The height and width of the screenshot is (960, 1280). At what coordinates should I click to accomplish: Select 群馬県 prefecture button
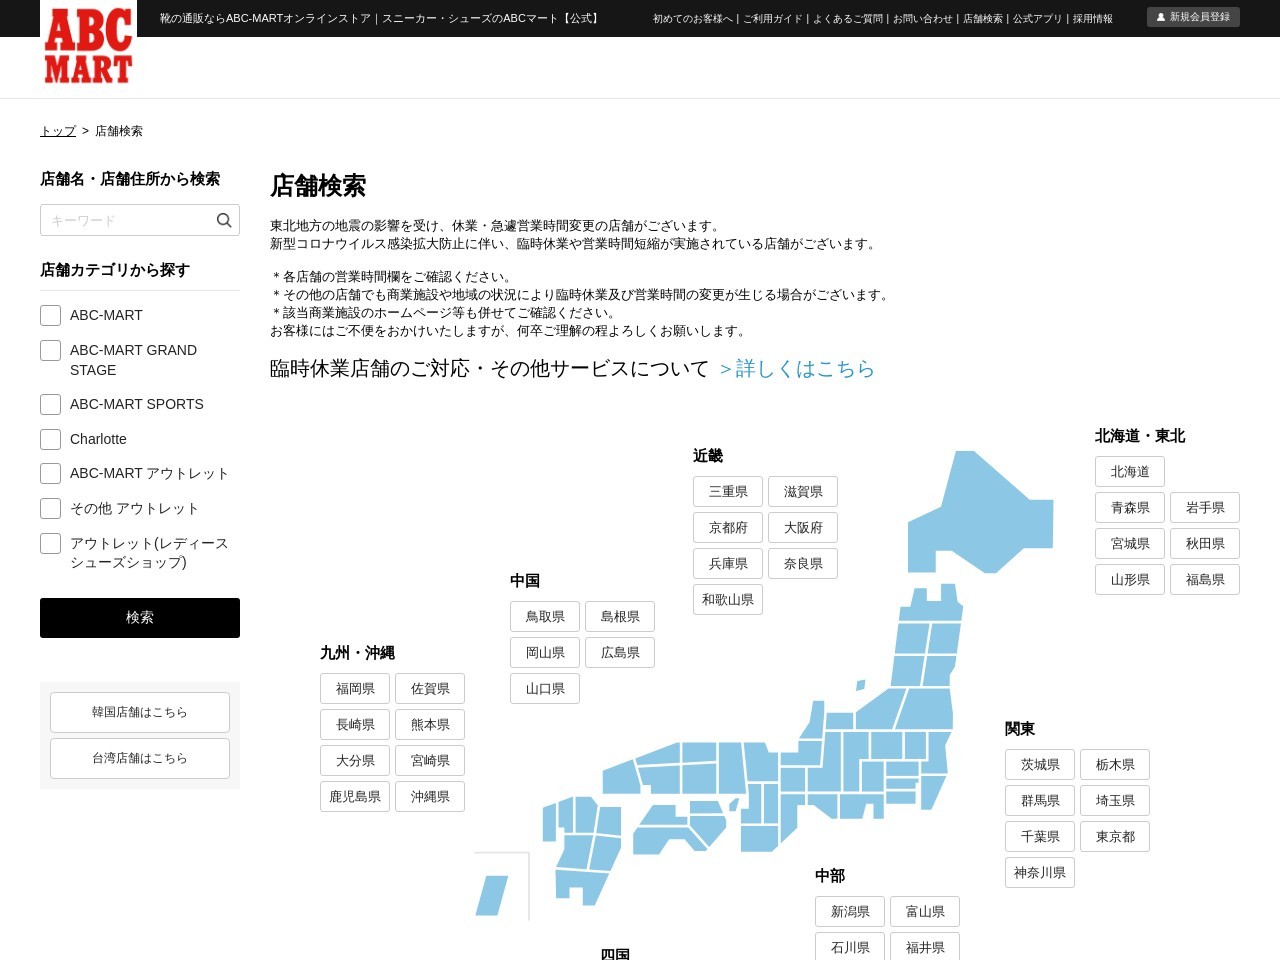(1040, 801)
